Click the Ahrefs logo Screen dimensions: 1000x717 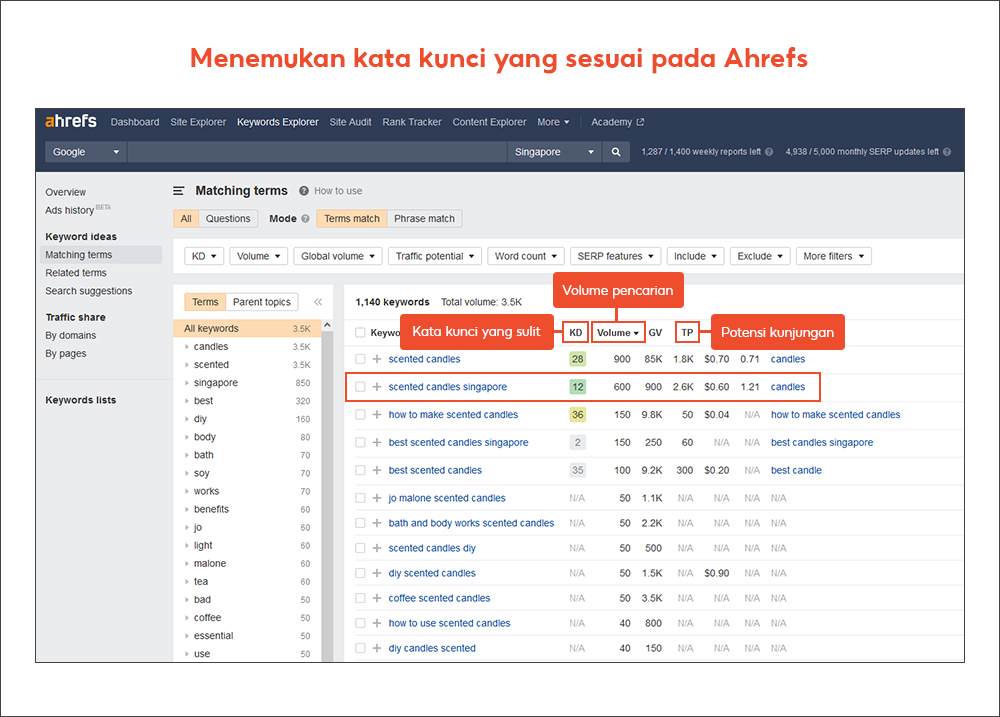[71, 121]
